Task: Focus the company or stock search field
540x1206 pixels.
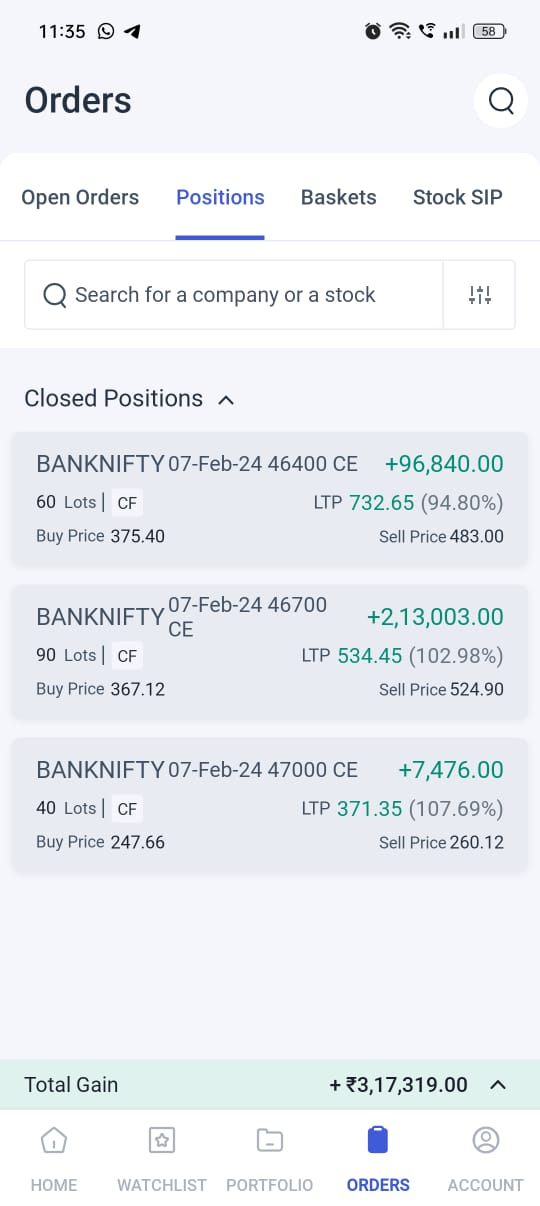Action: [234, 295]
